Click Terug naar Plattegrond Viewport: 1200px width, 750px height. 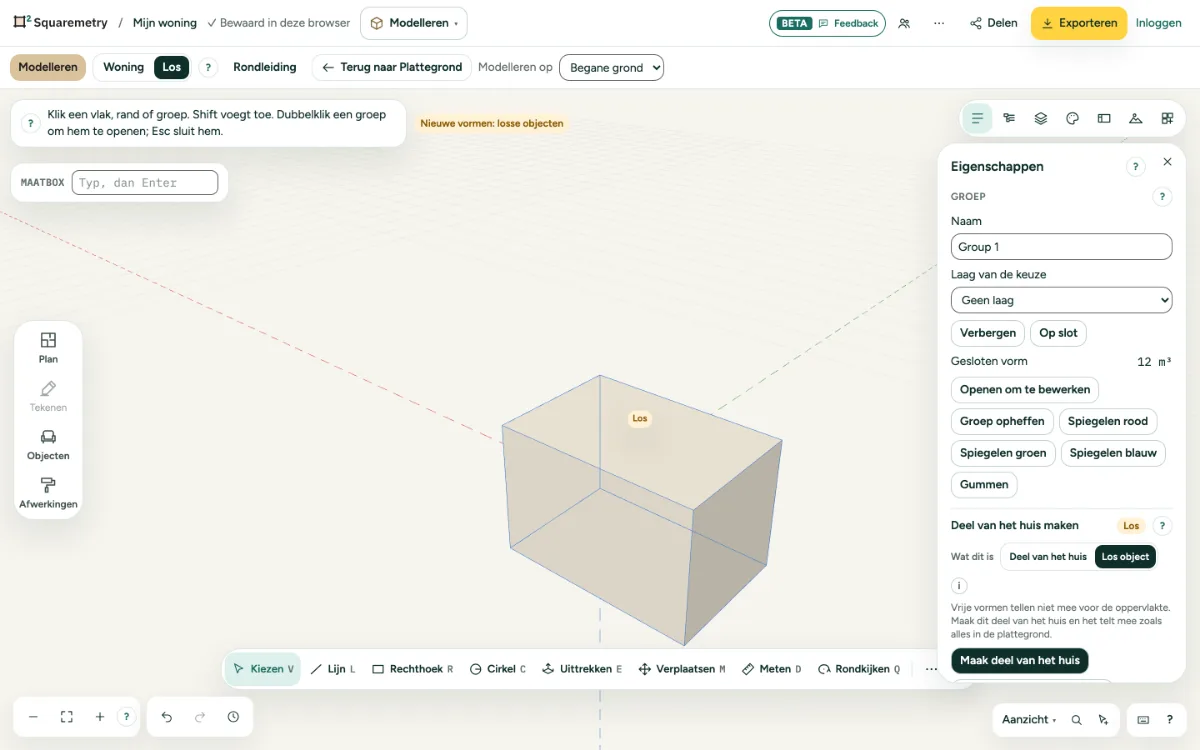coord(392,67)
